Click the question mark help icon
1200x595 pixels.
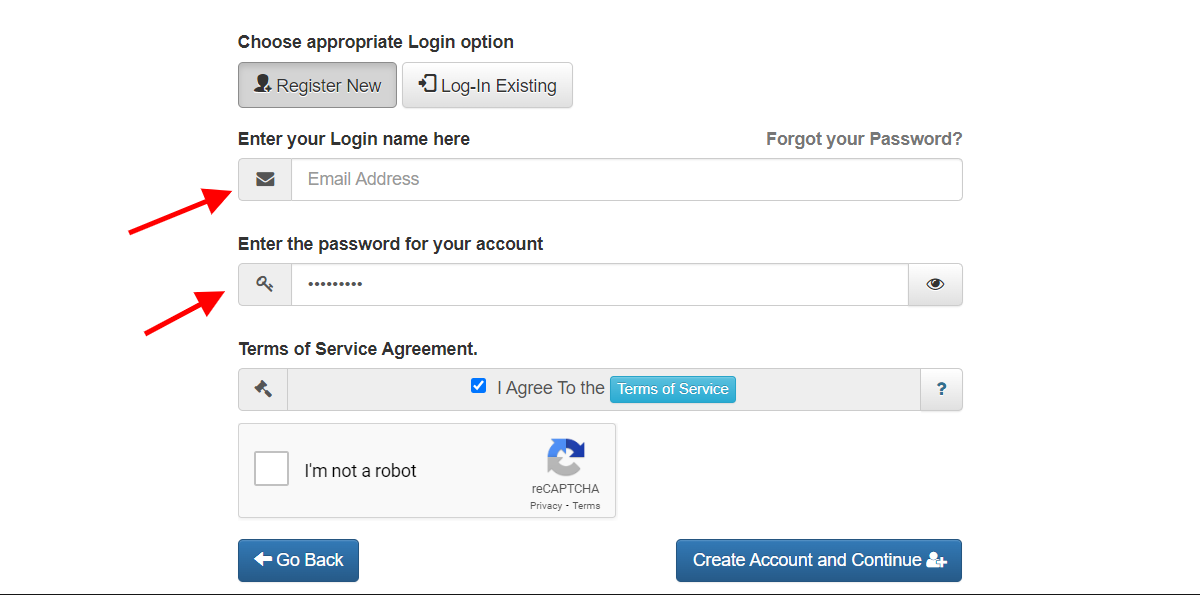(x=941, y=389)
